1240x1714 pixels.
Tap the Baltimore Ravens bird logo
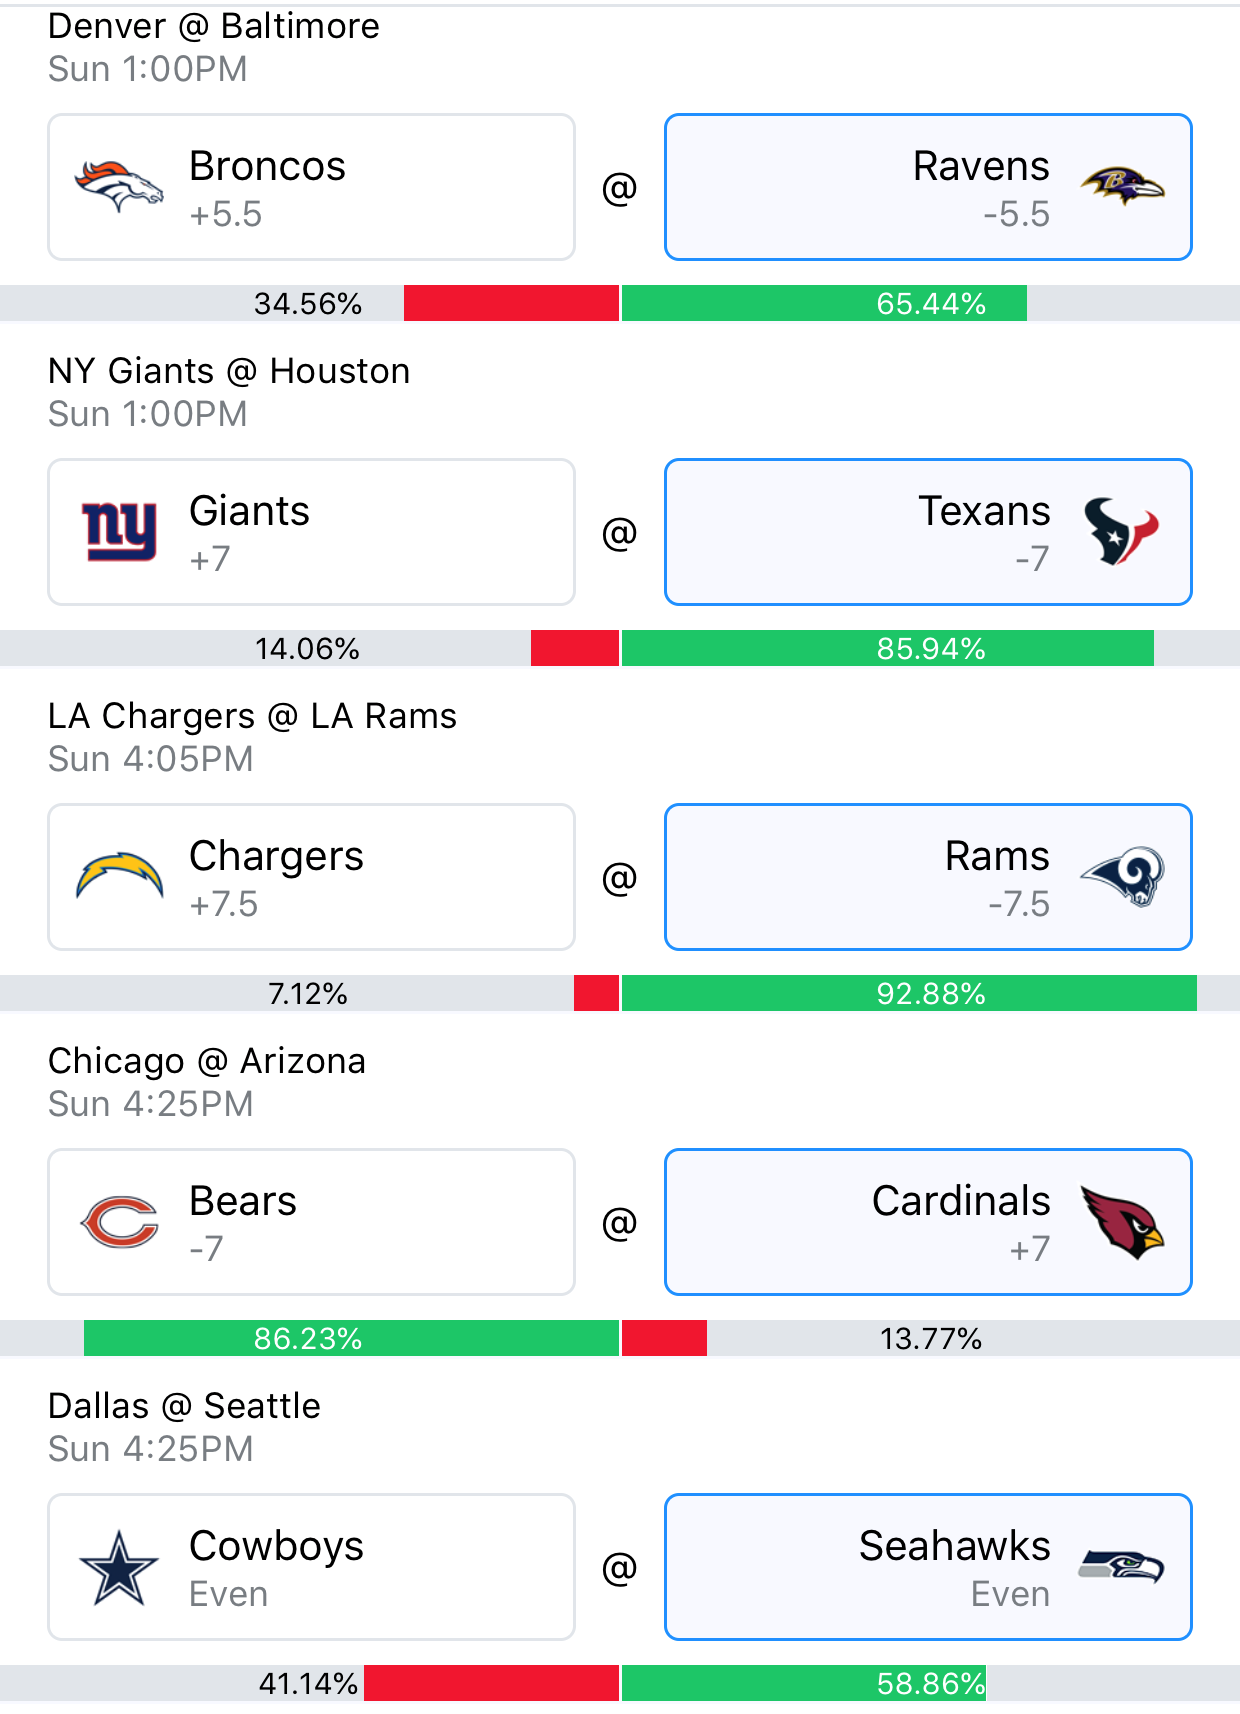[x=1122, y=186]
